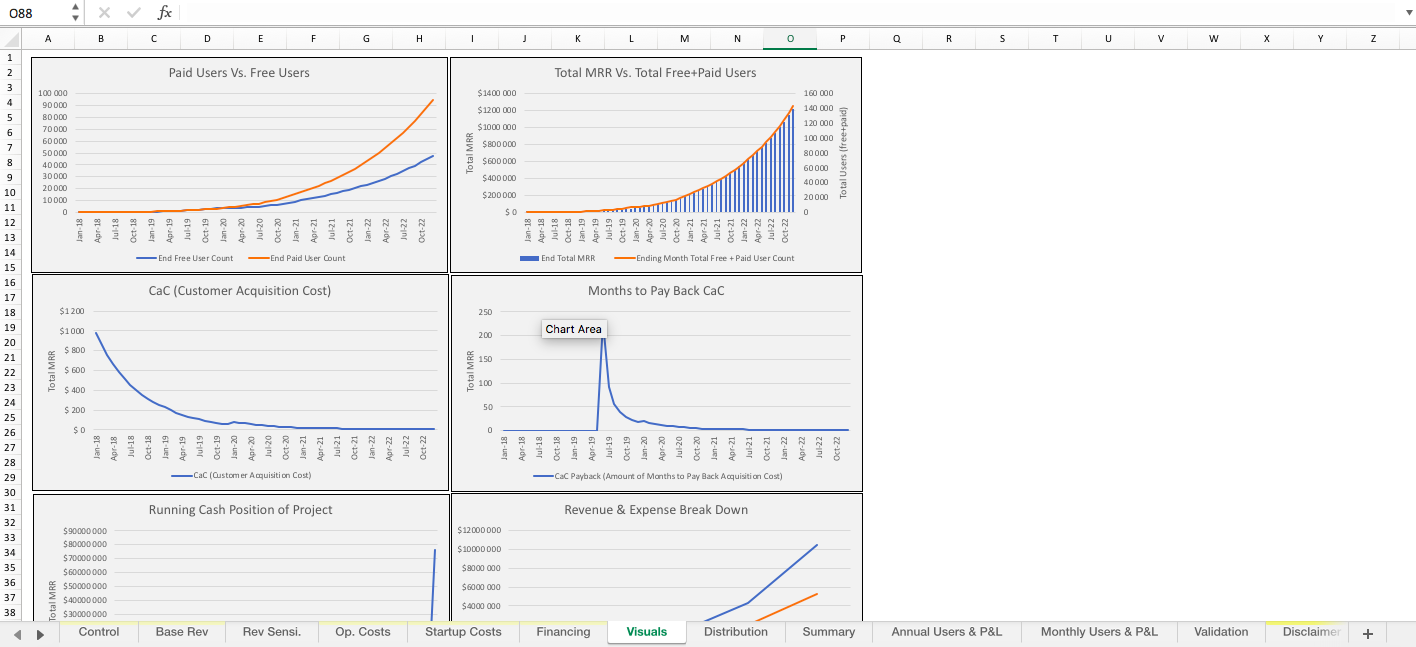The width and height of the screenshot is (1416, 647).
Task: Click the right sheet-navigation arrow
Action: coord(40,632)
